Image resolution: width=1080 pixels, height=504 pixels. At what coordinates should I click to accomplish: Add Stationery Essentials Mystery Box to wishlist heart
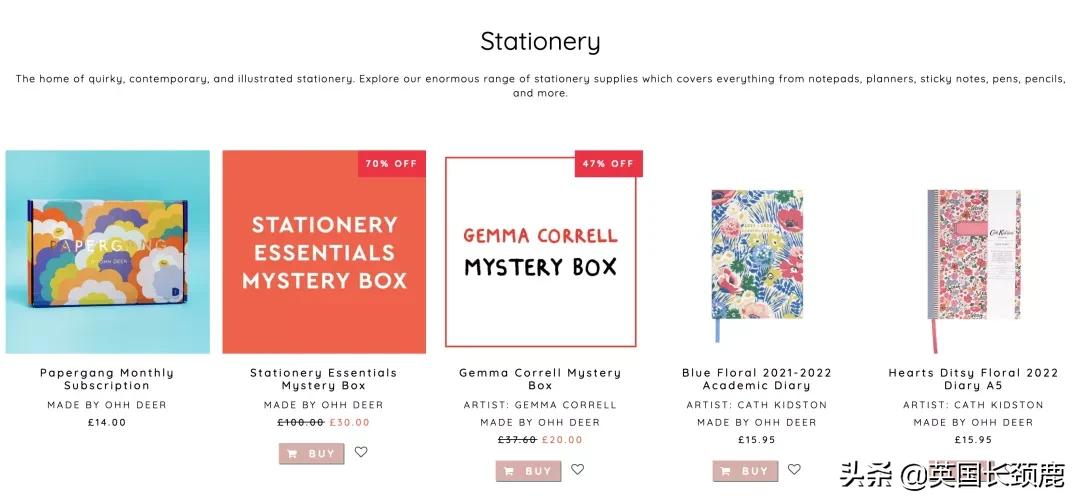(361, 452)
